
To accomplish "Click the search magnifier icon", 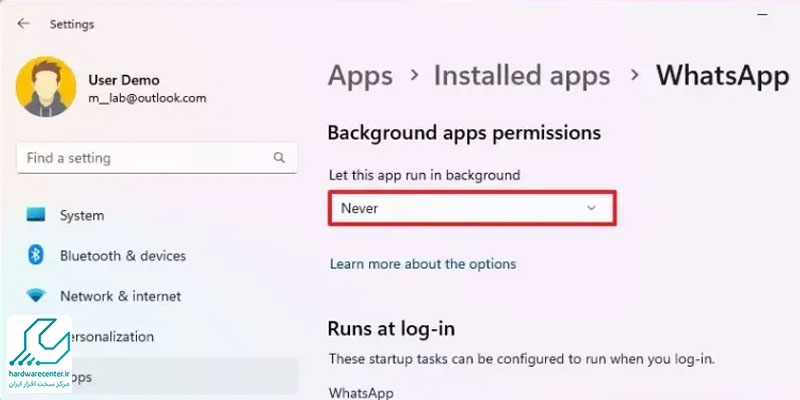I will [279, 158].
